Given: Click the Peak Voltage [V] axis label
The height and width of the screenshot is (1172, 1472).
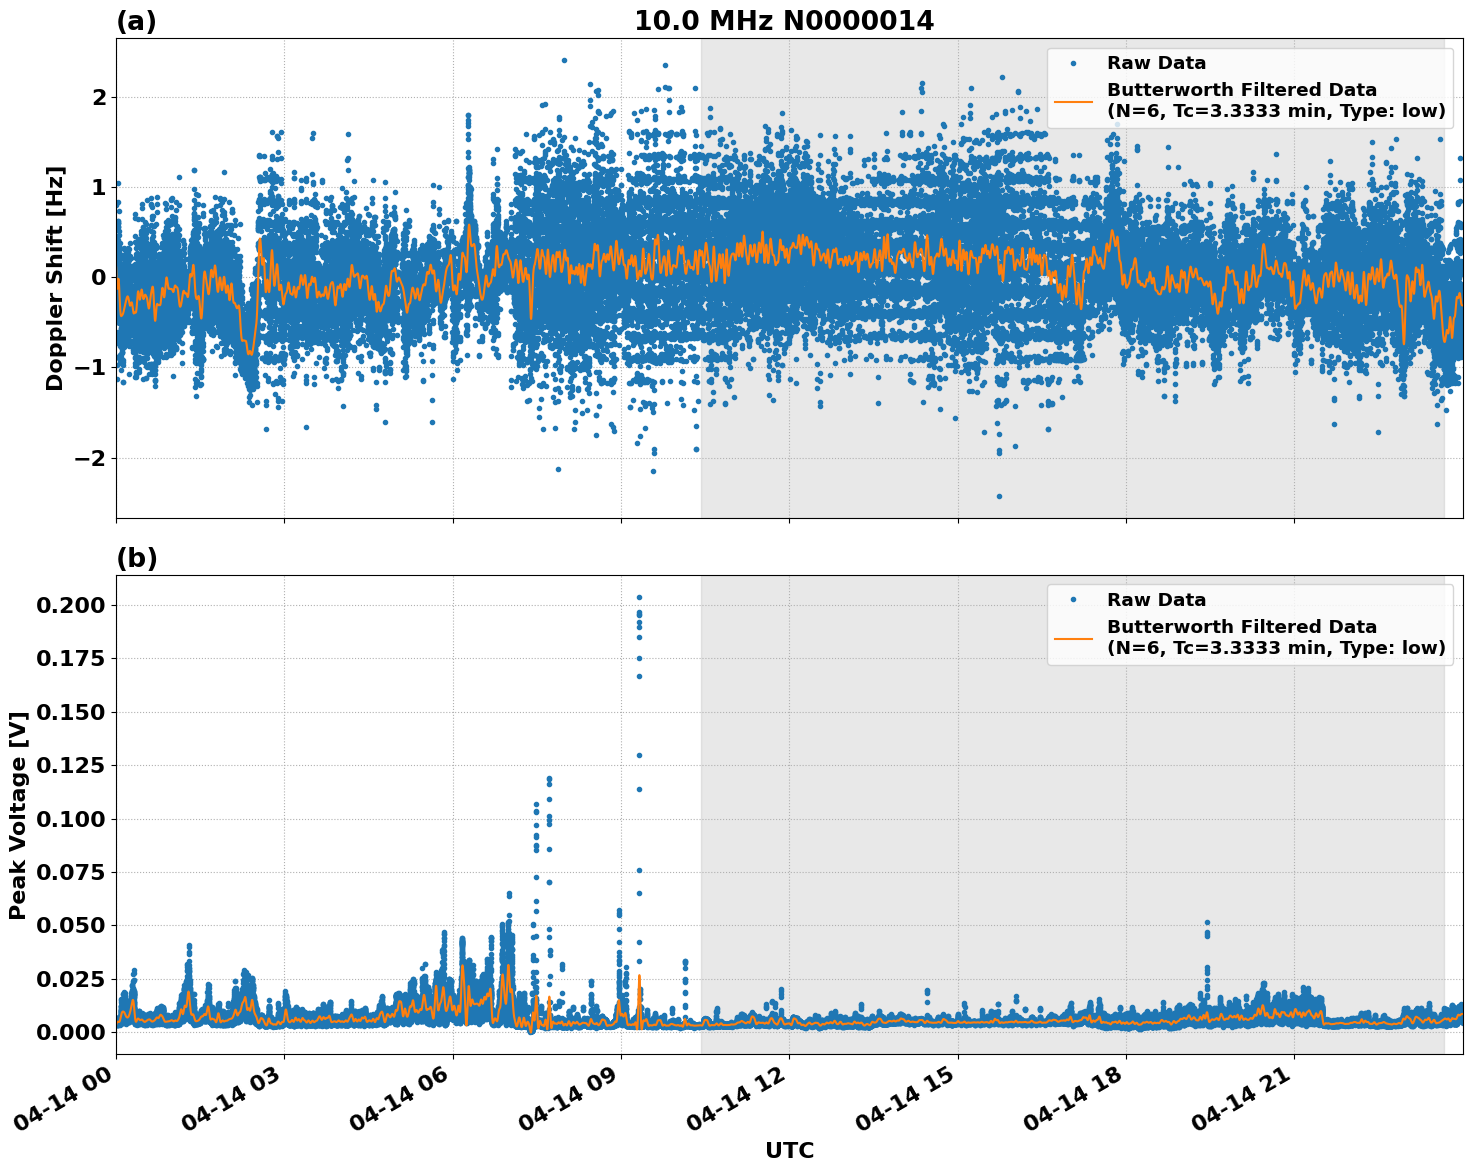Looking at the screenshot, I should [x=20, y=810].
